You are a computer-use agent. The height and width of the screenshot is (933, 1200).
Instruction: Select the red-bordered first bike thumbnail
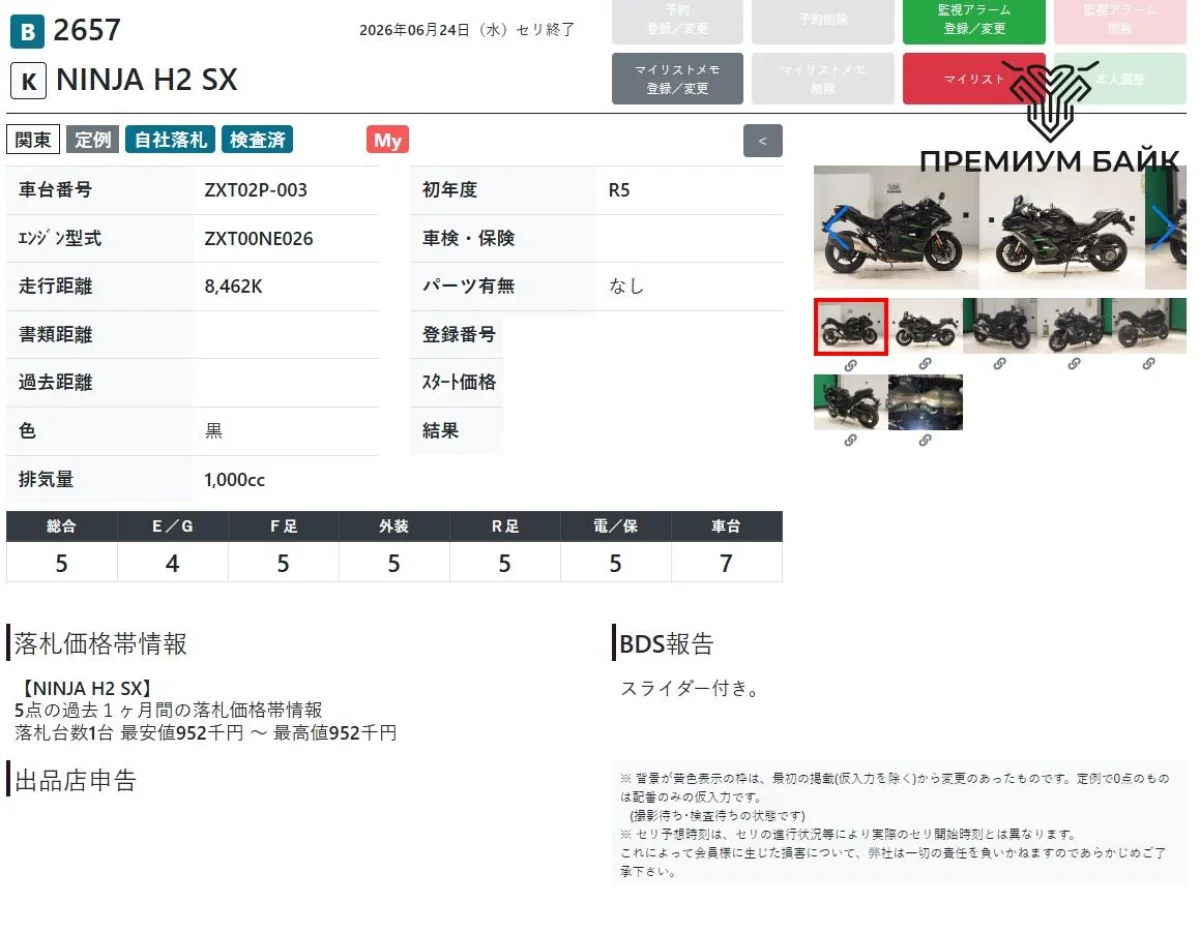[x=850, y=326]
